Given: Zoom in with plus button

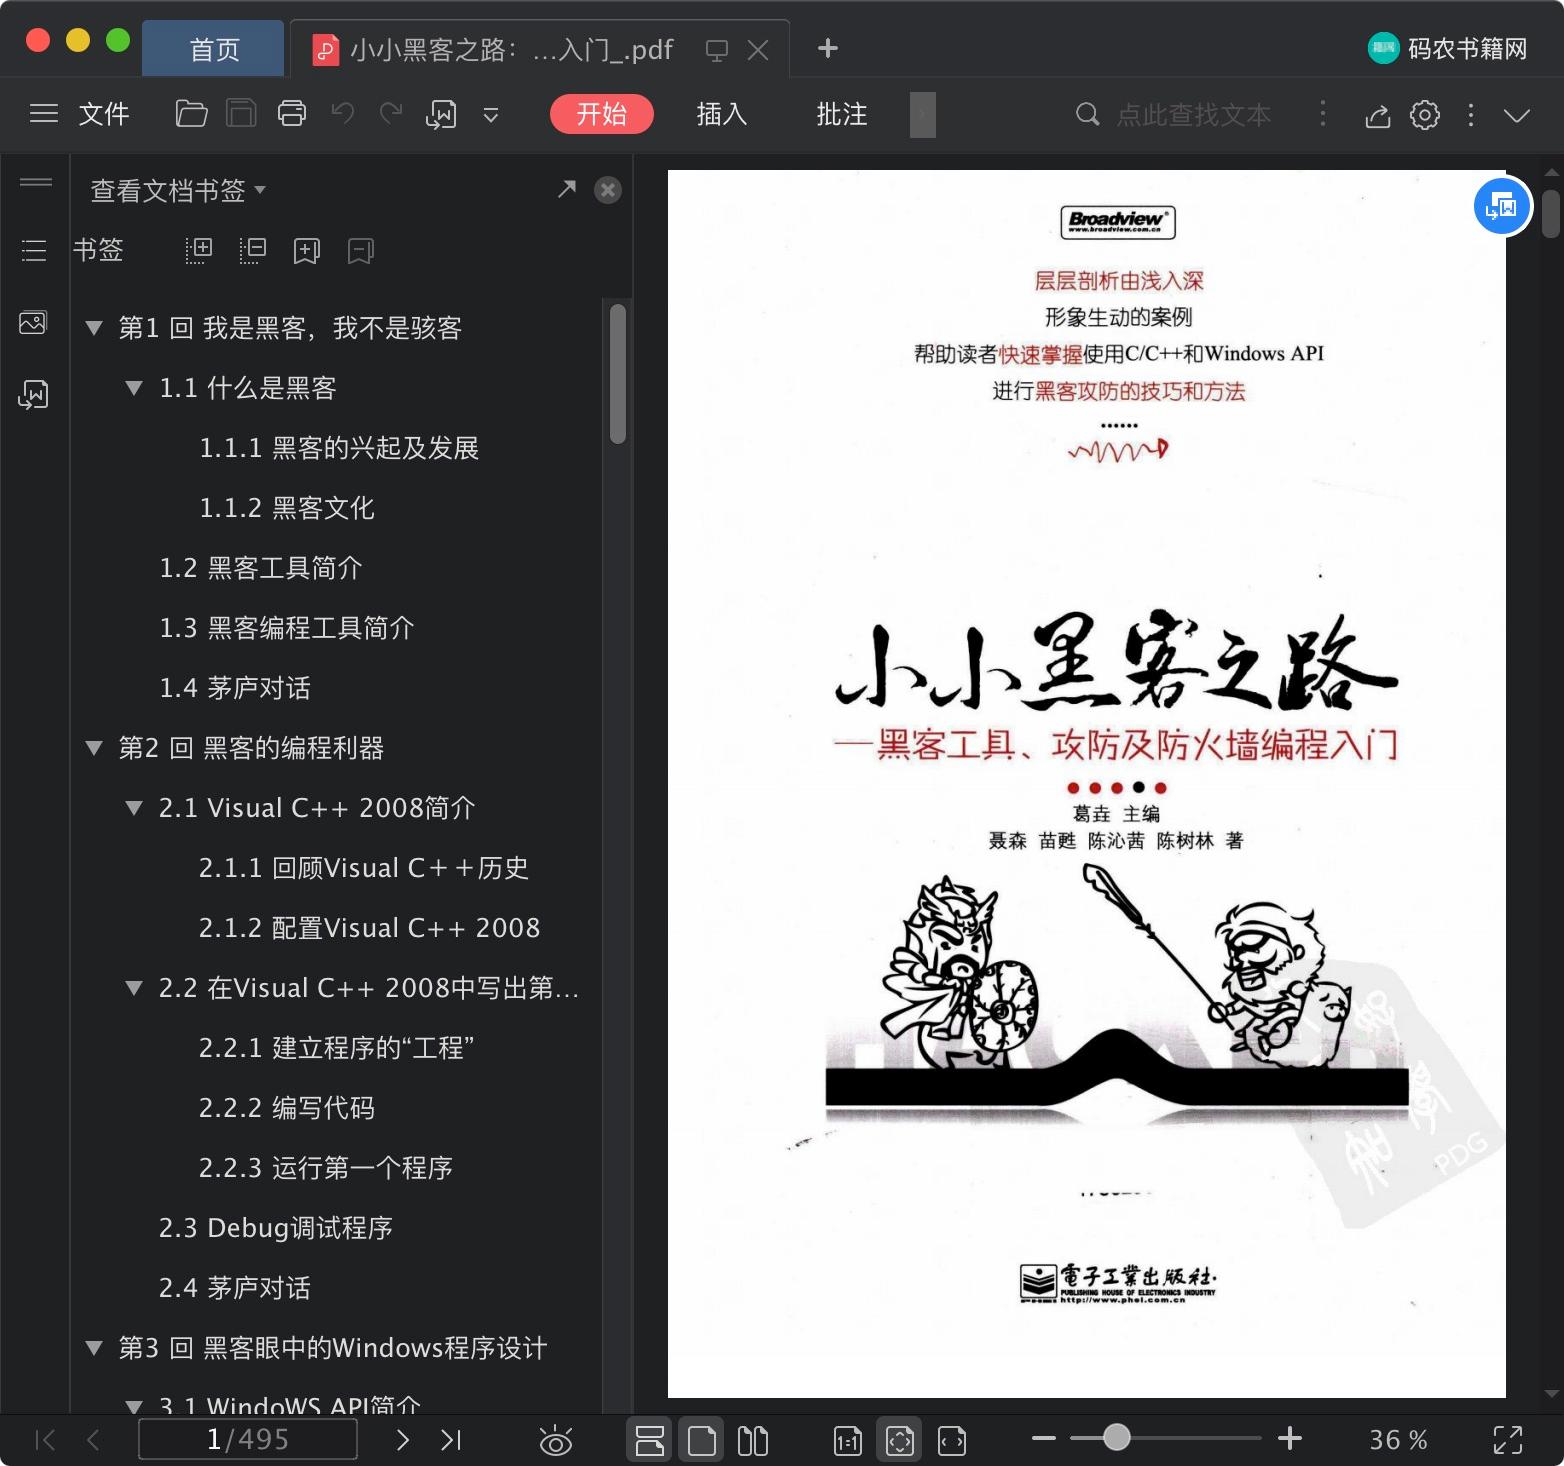Looking at the screenshot, I should pyautogui.click(x=1290, y=1439).
